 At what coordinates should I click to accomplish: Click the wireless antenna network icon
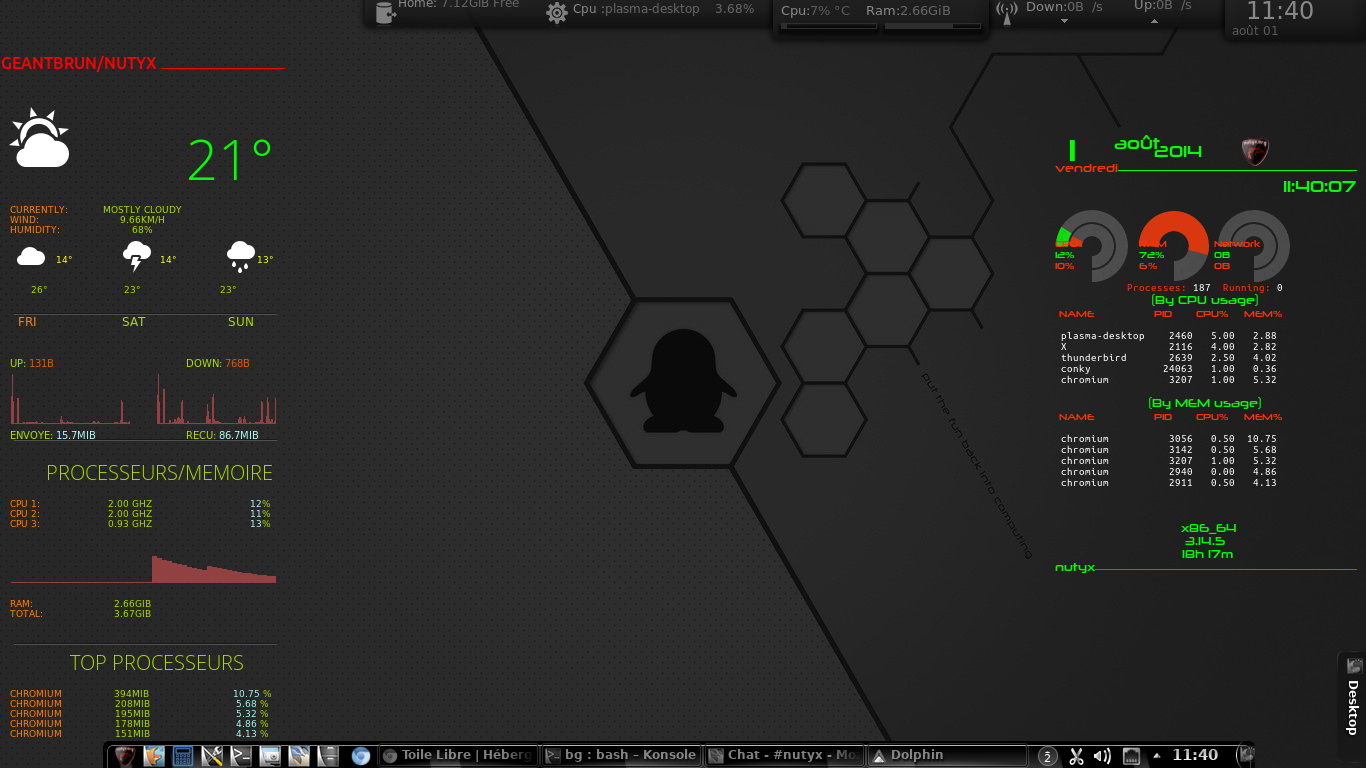point(1007,12)
